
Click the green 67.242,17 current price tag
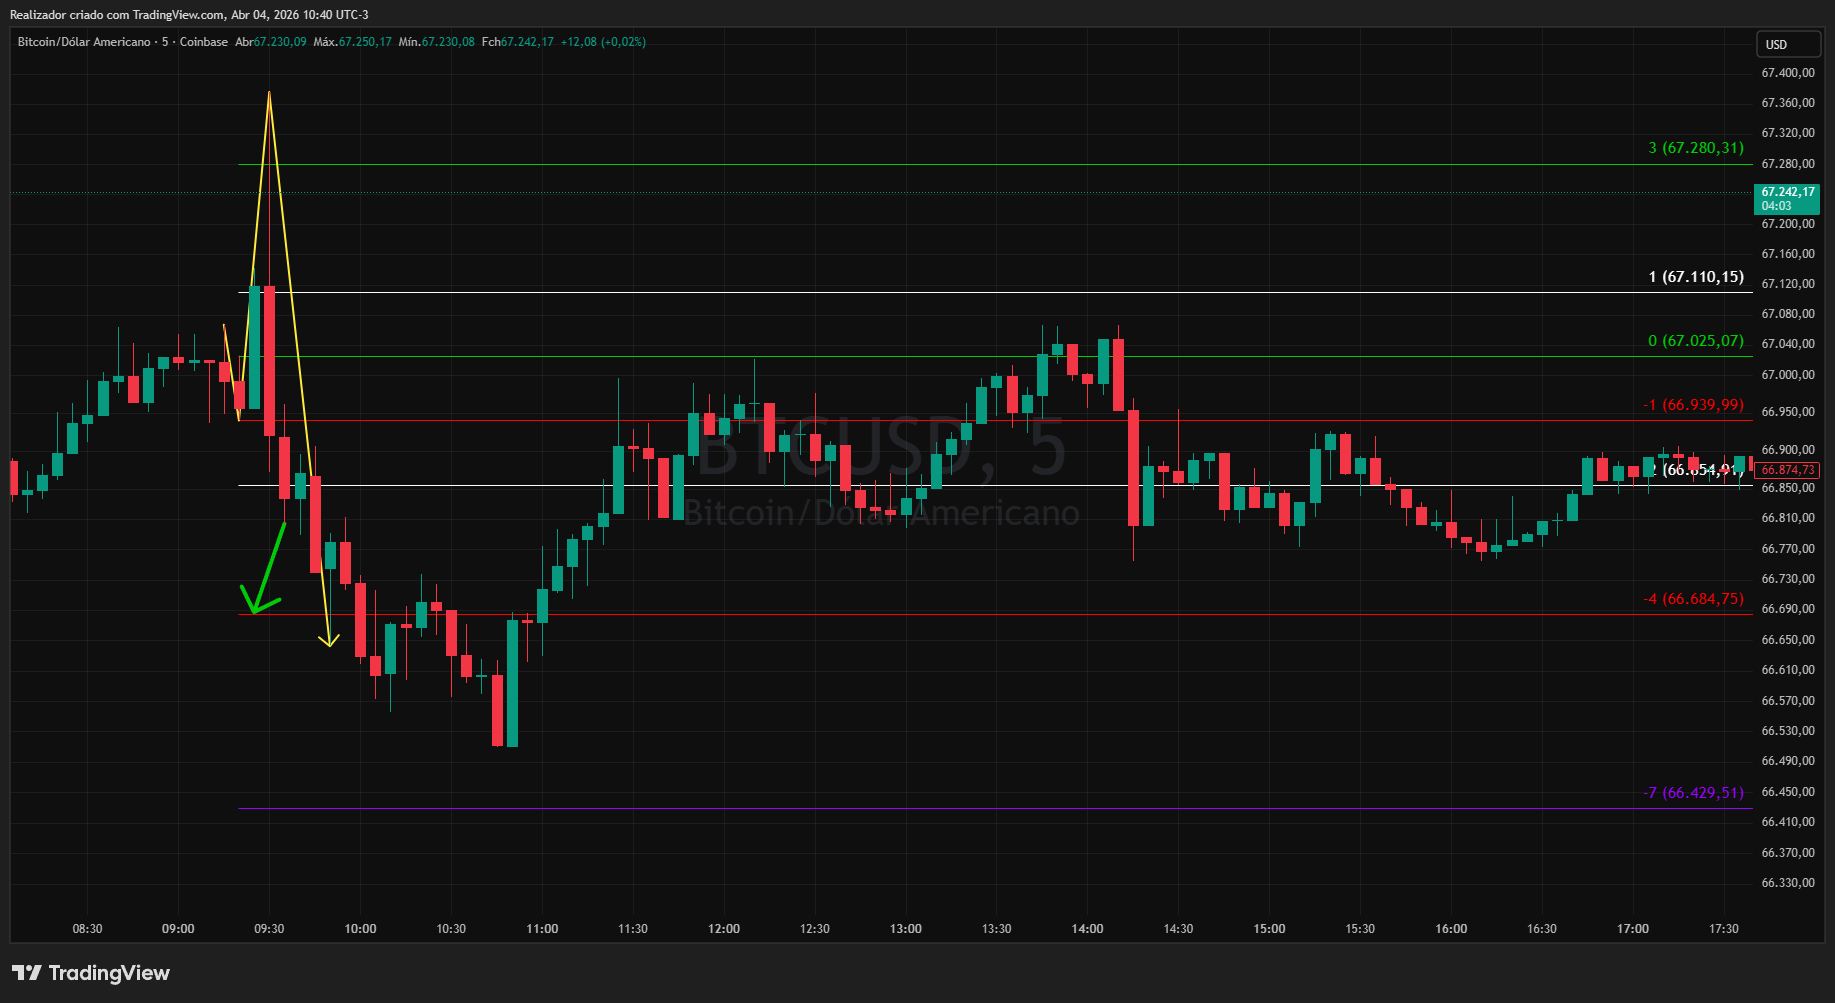tap(1787, 198)
